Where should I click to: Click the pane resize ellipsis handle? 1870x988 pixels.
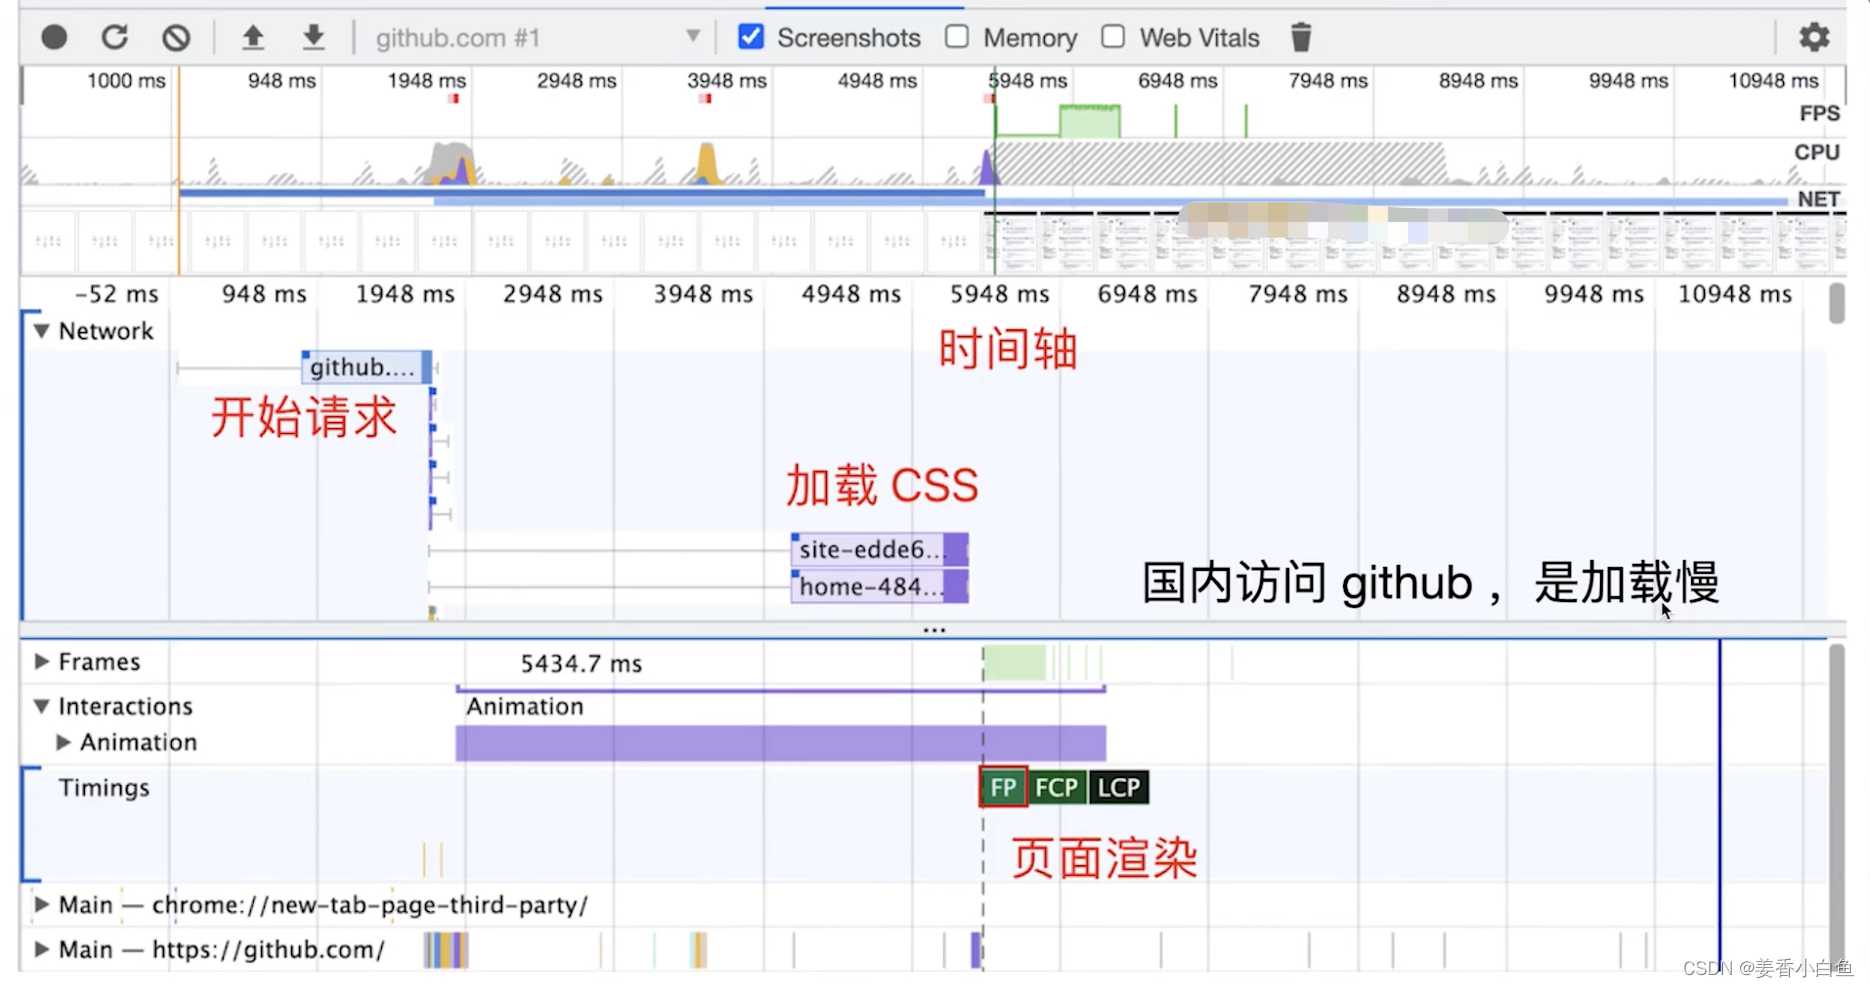pyautogui.click(x=934, y=630)
